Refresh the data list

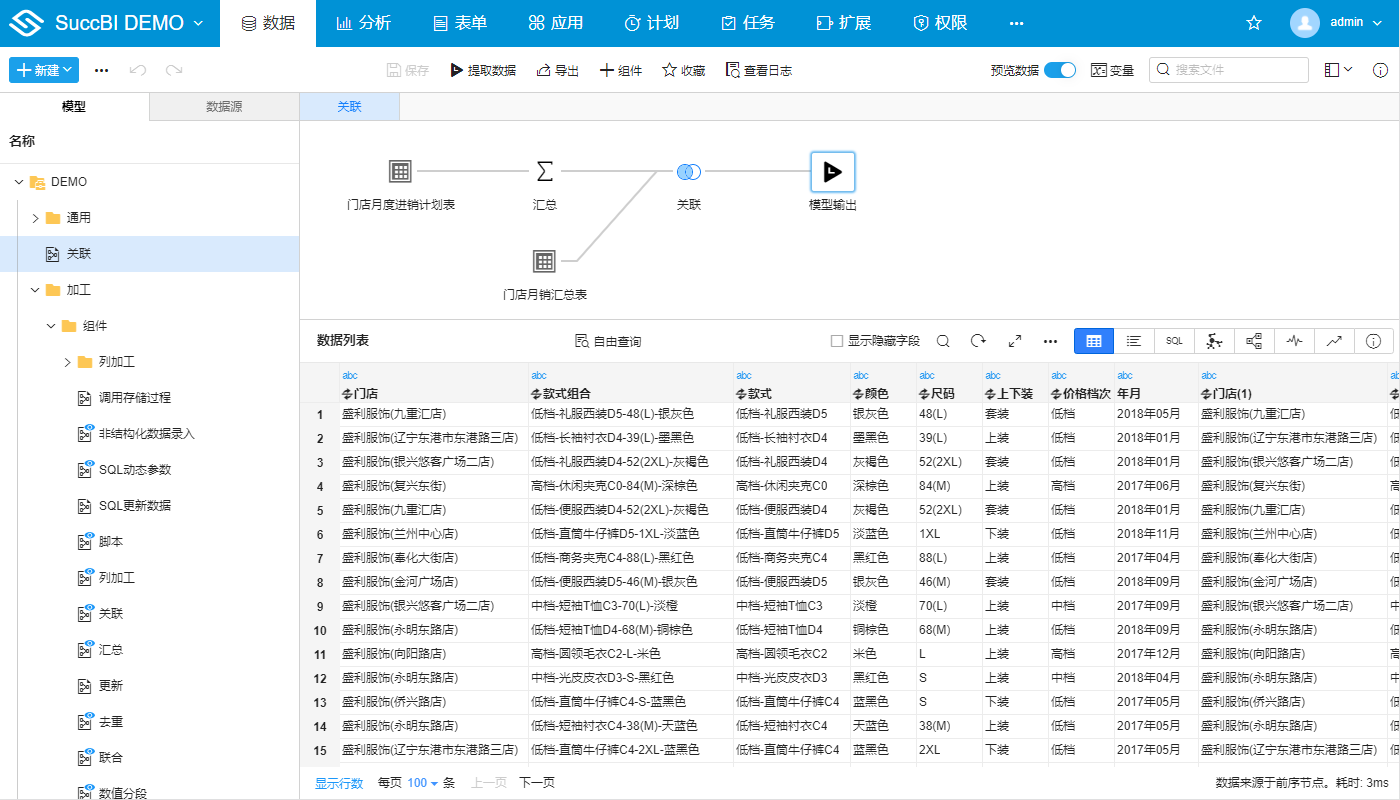(x=979, y=341)
